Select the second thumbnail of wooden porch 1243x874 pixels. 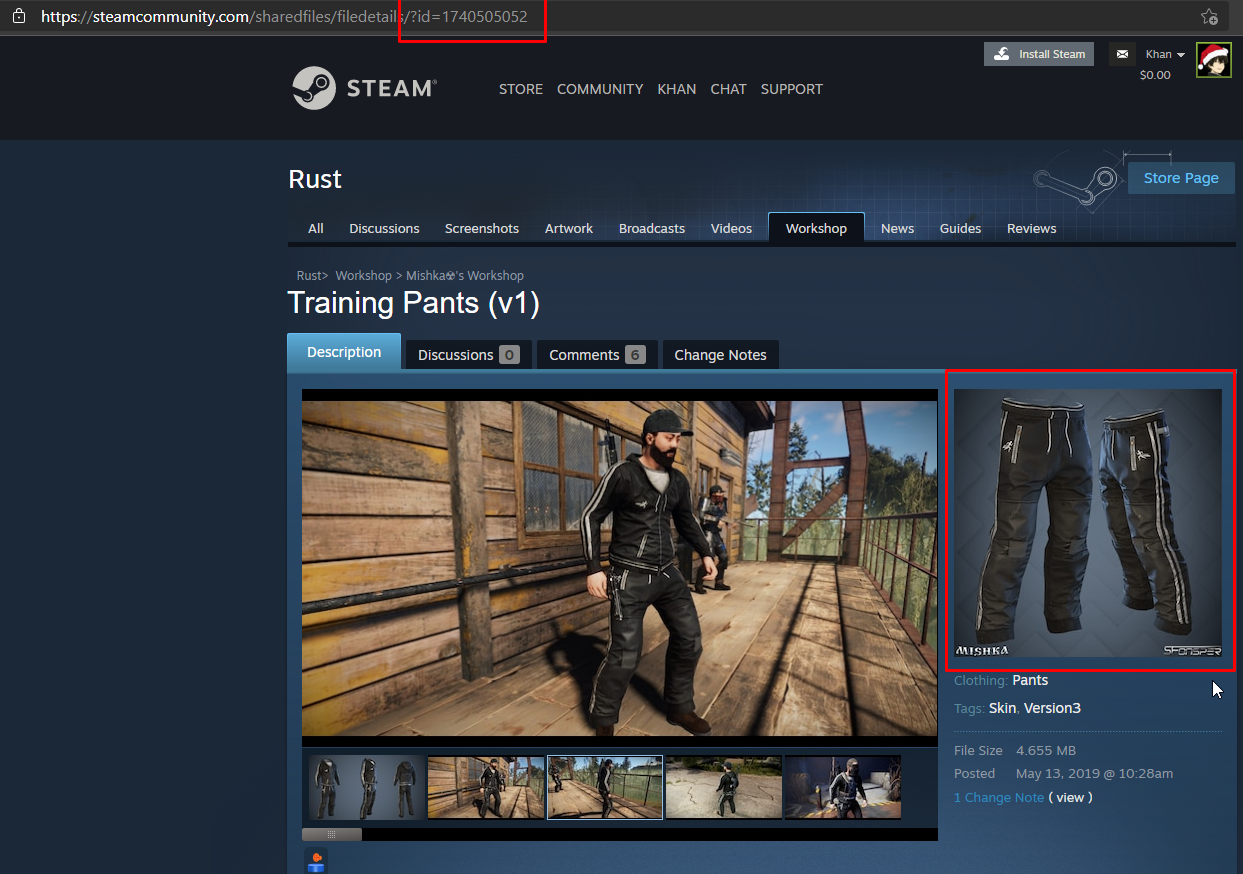[486, 787]
